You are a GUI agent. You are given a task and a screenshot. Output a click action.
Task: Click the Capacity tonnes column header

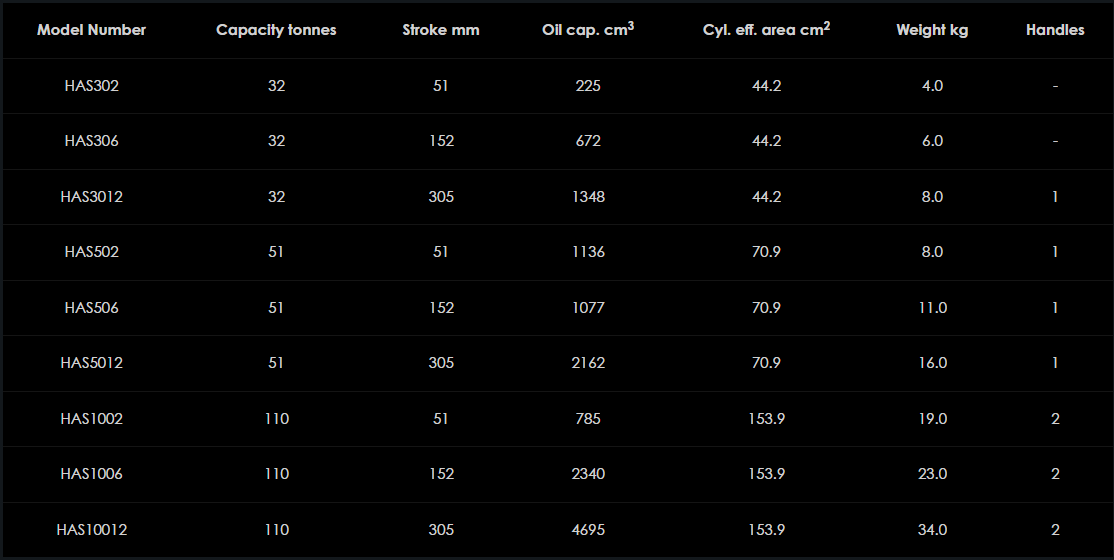click(276, 30)
